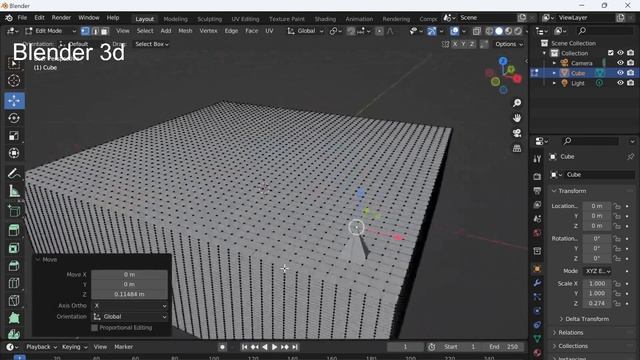Select the Measure tool

14,191
